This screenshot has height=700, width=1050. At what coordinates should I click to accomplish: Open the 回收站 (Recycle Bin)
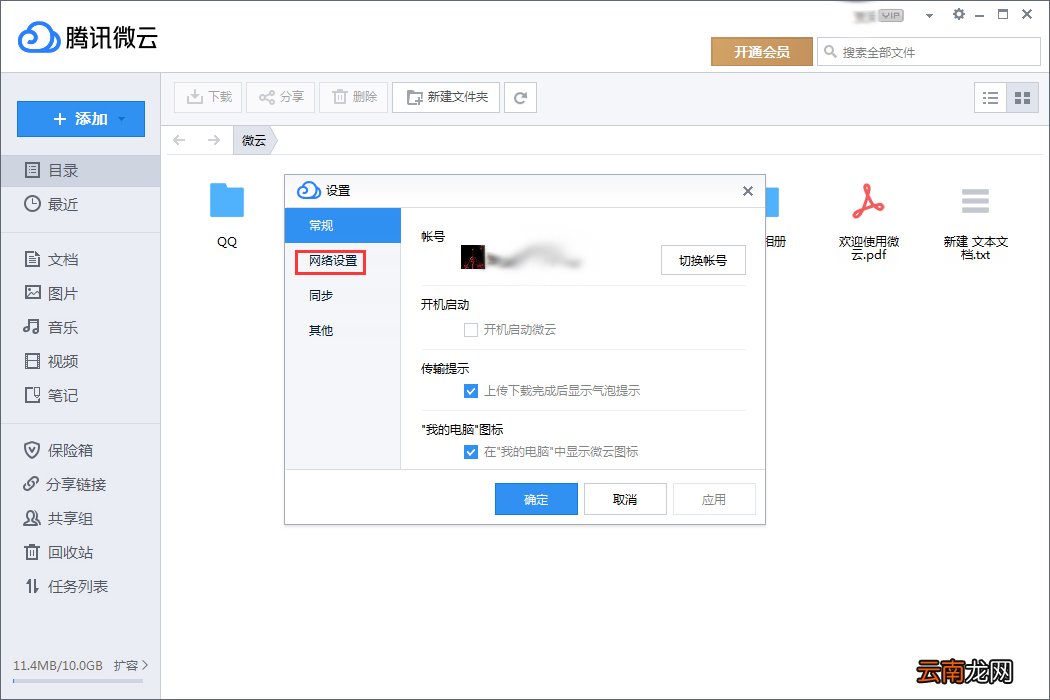tap(62, 552)
